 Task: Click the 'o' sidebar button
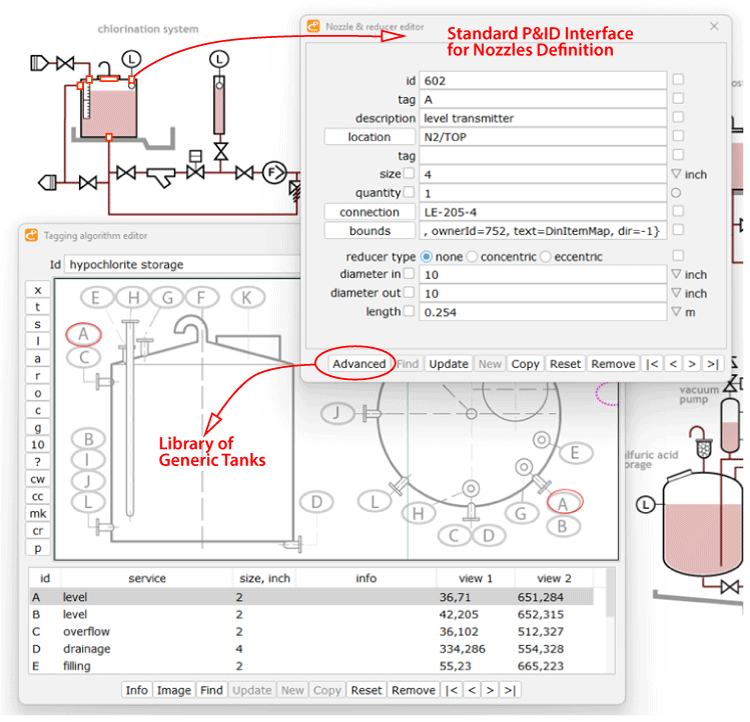[x=38, y=395]
